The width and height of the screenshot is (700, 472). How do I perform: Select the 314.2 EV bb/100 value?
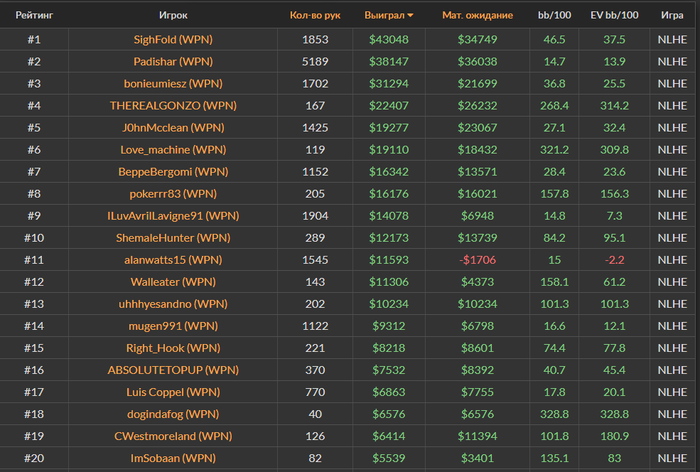(614, 105)
